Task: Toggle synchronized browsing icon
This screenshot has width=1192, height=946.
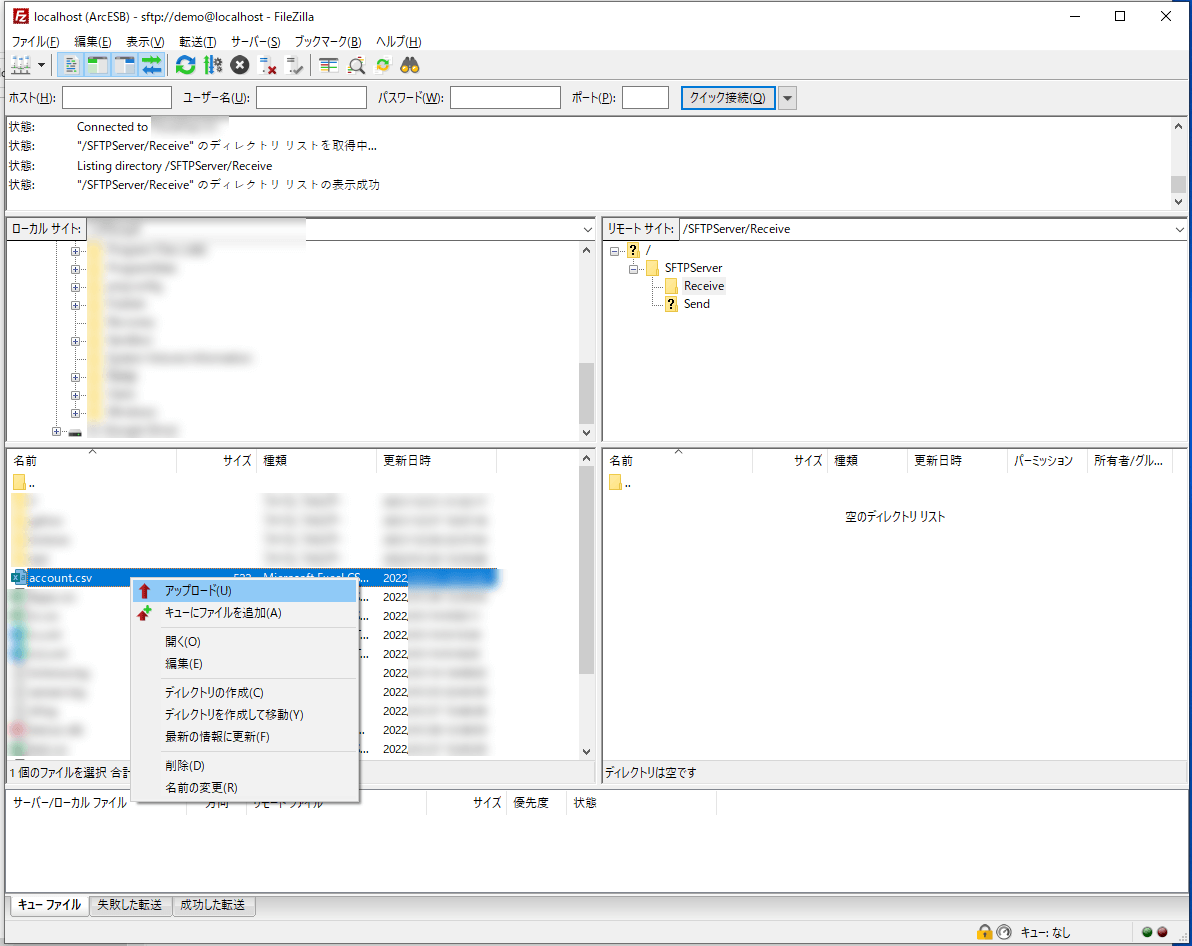Action: (x=383, y=65)
